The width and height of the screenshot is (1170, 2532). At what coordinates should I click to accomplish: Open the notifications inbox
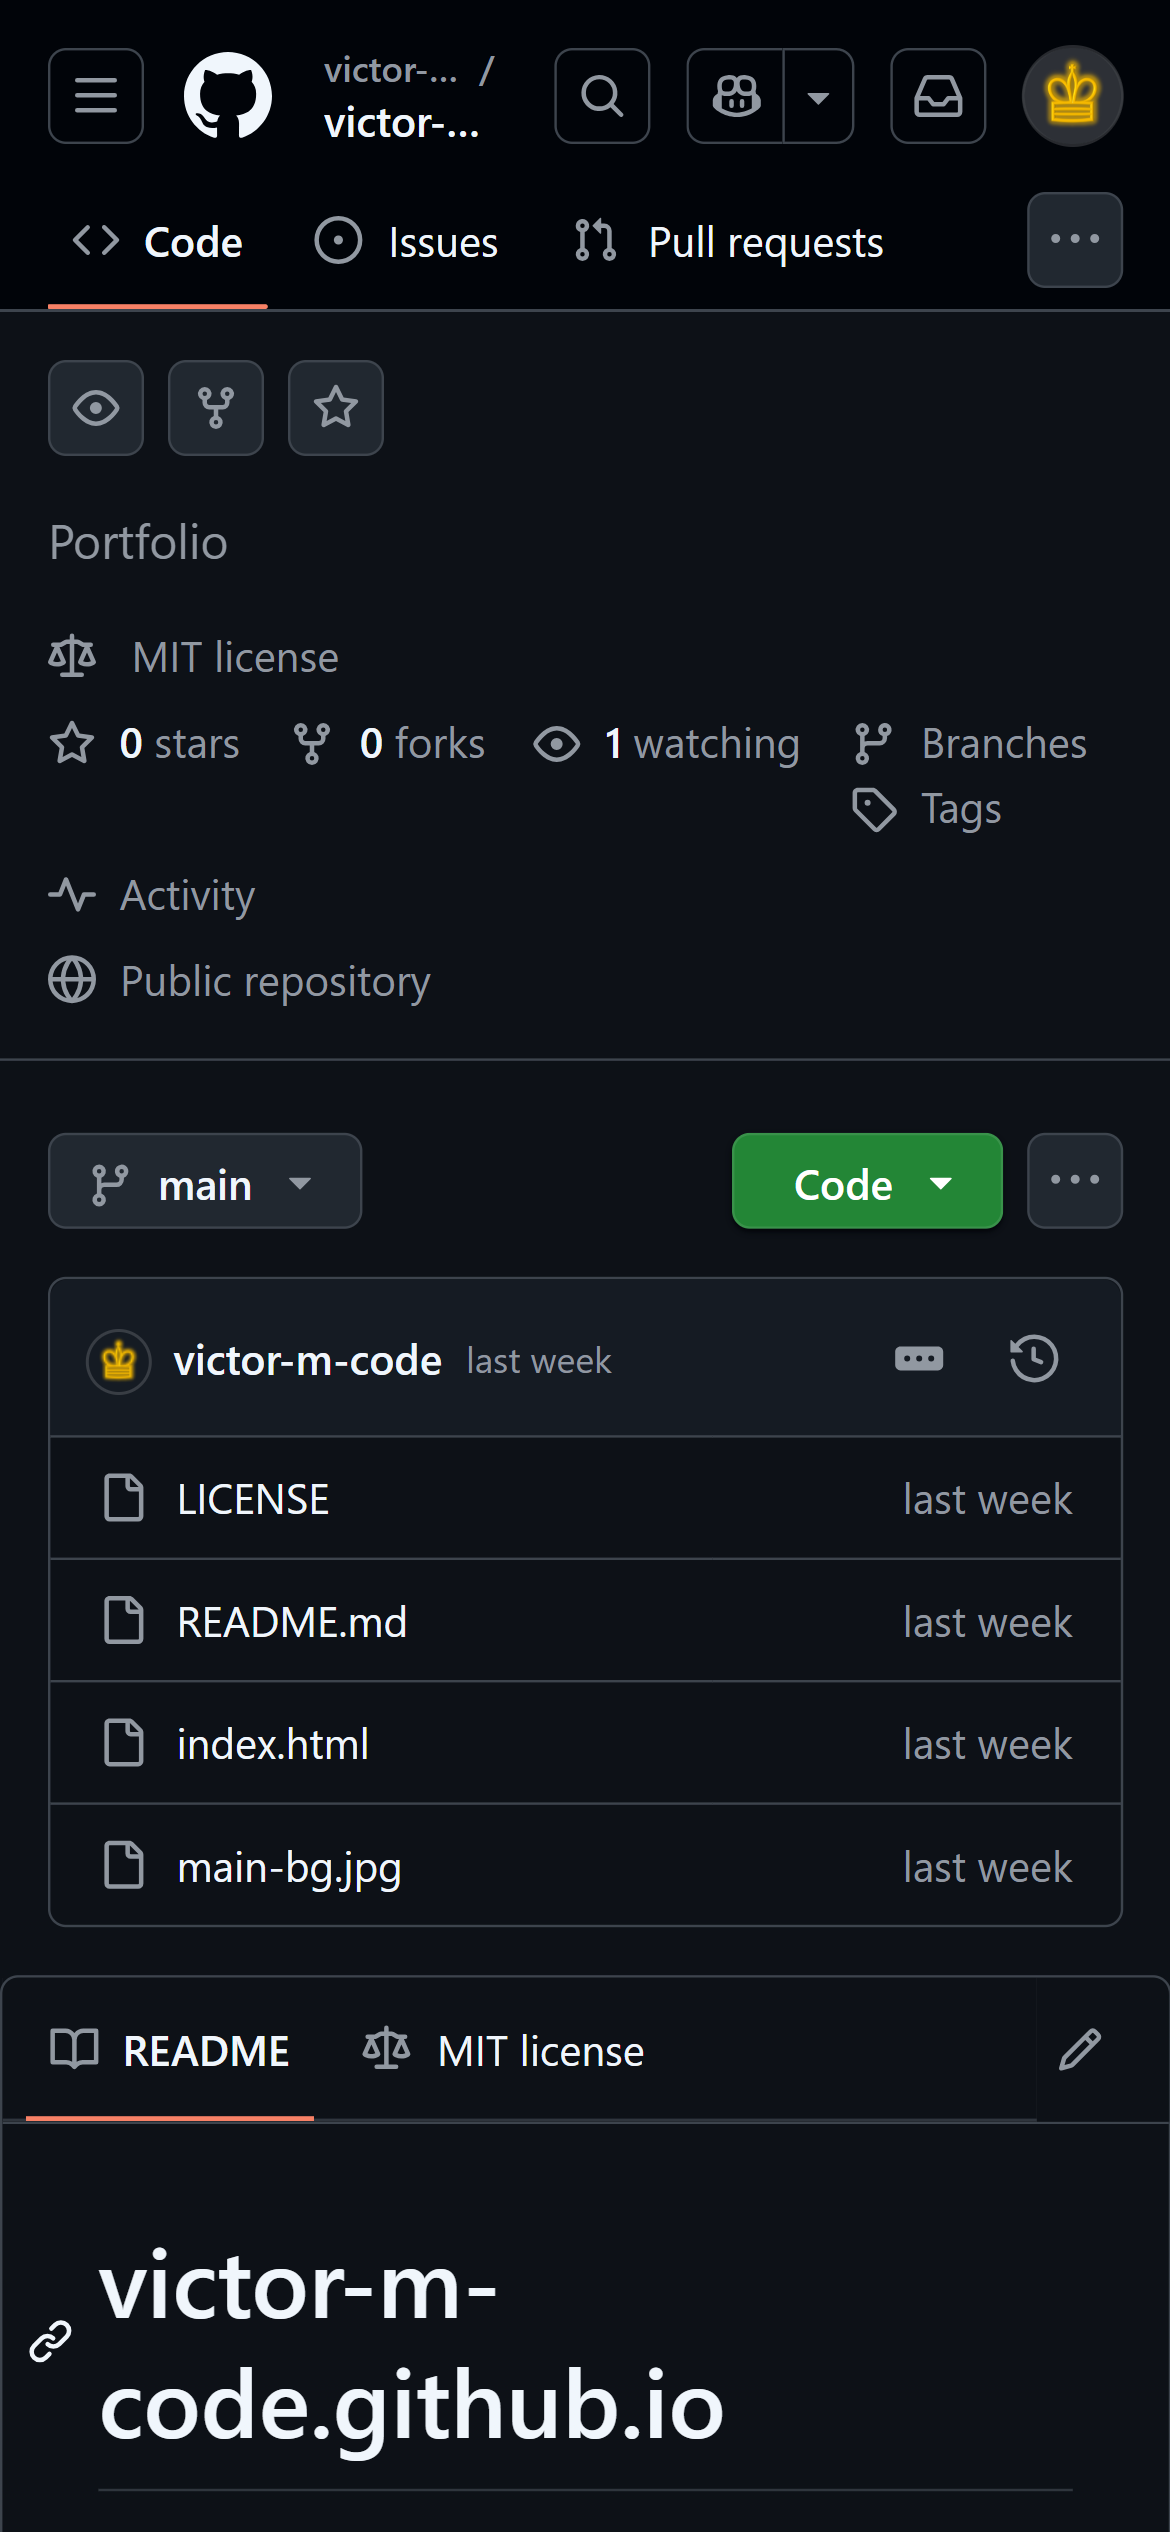point(938,96)
